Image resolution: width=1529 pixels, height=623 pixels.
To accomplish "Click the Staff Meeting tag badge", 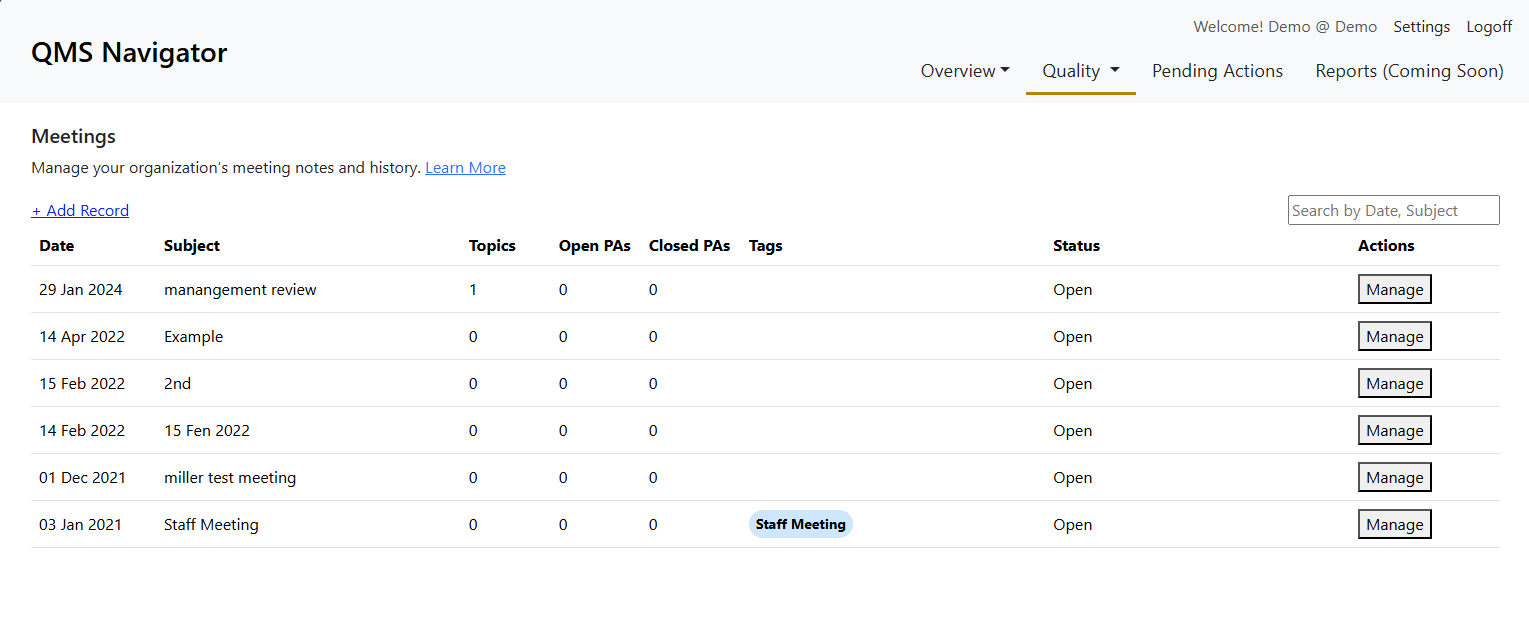I will (x=800, y=525).
